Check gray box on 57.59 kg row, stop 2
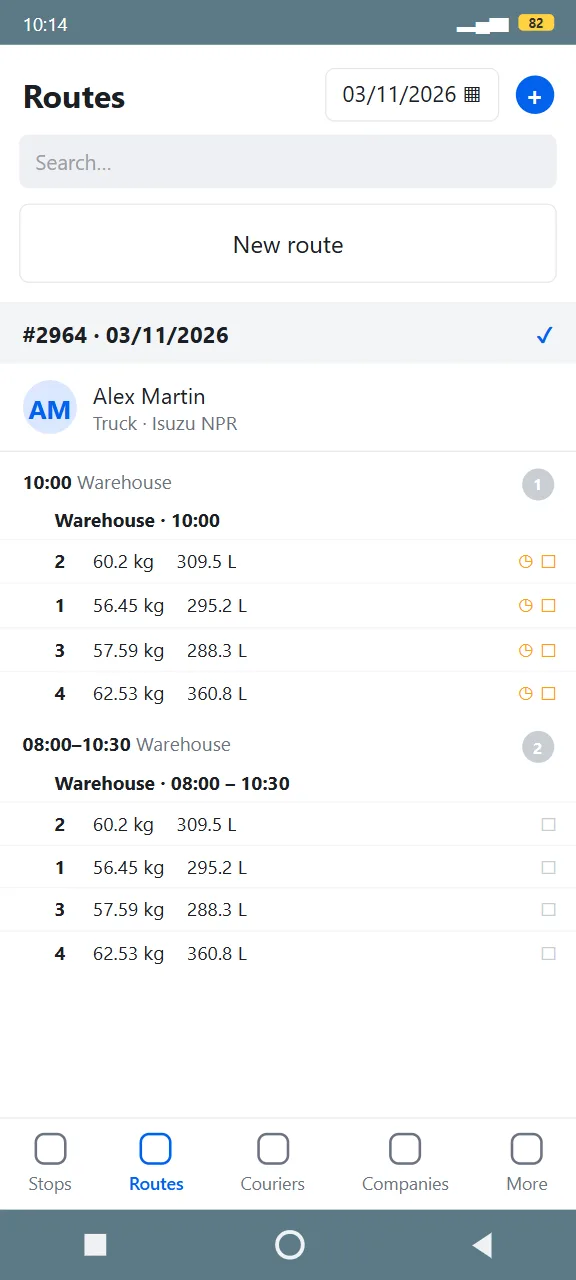 [x=548, y=910]
